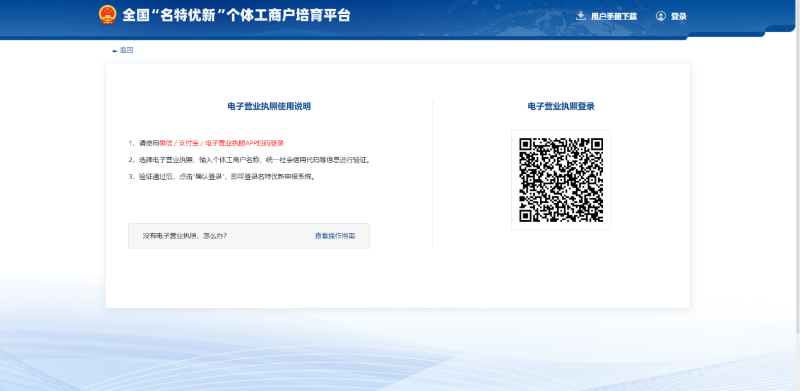The height and width of the screenshot is (391, 800).
Task: Click the platform title 全国名特优新个体工商户培育平台
Action: click(236, 15)
